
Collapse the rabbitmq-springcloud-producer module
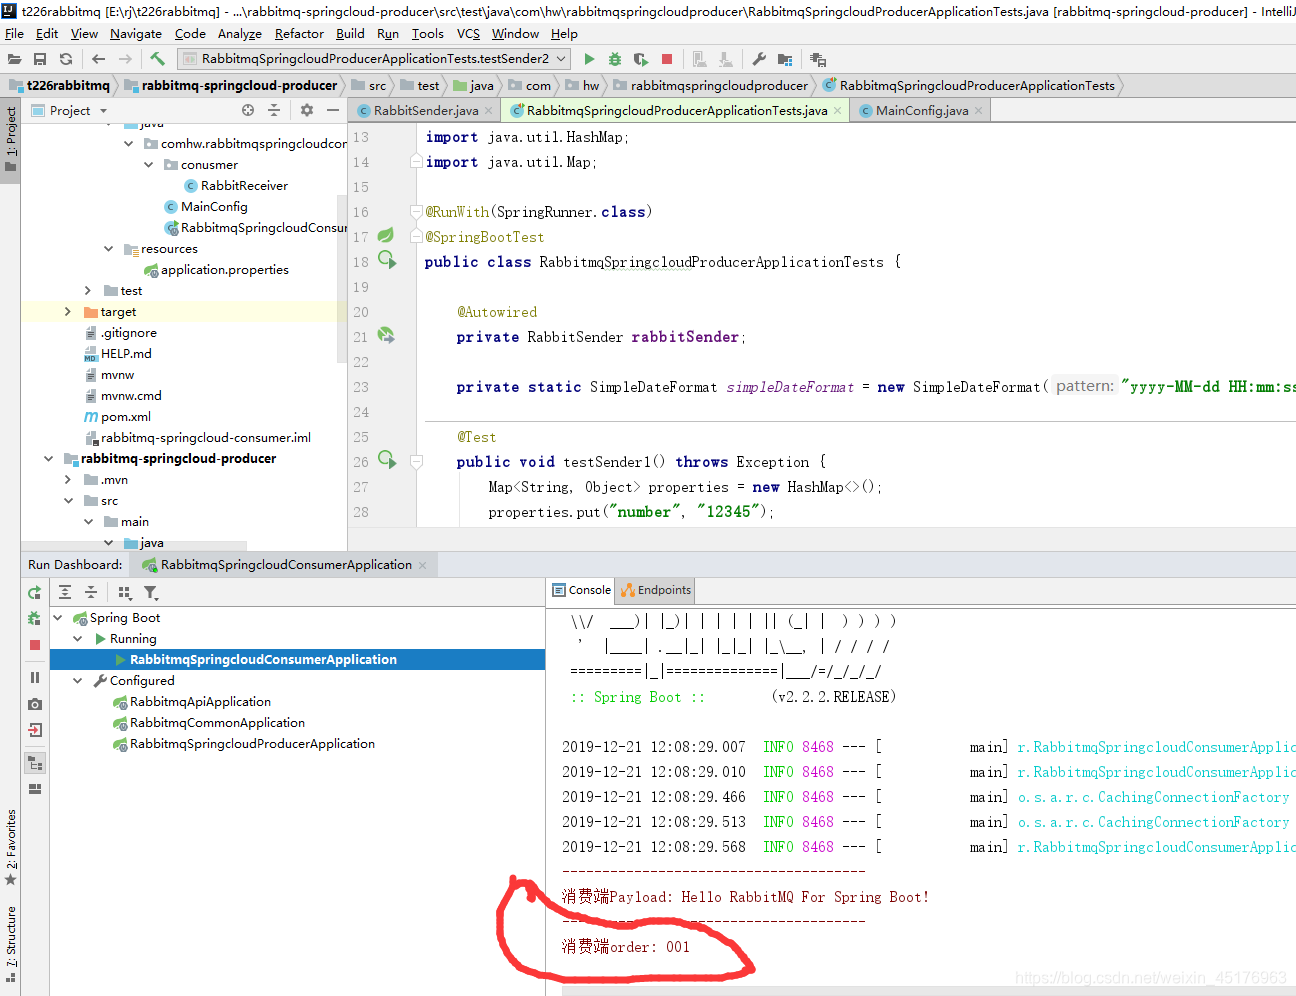click(x=48, y=459)
